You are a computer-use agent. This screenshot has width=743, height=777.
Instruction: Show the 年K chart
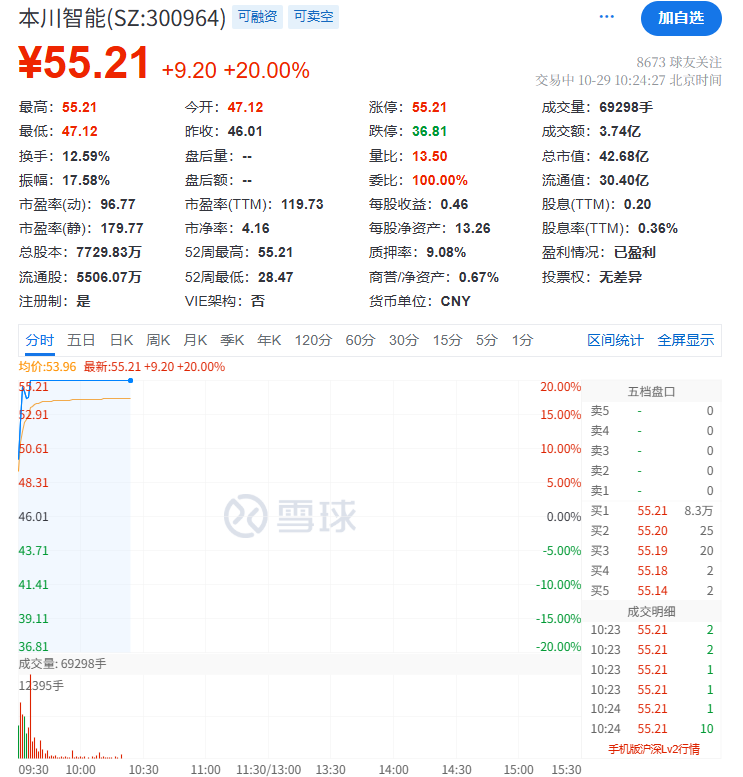tap(269, 340)
